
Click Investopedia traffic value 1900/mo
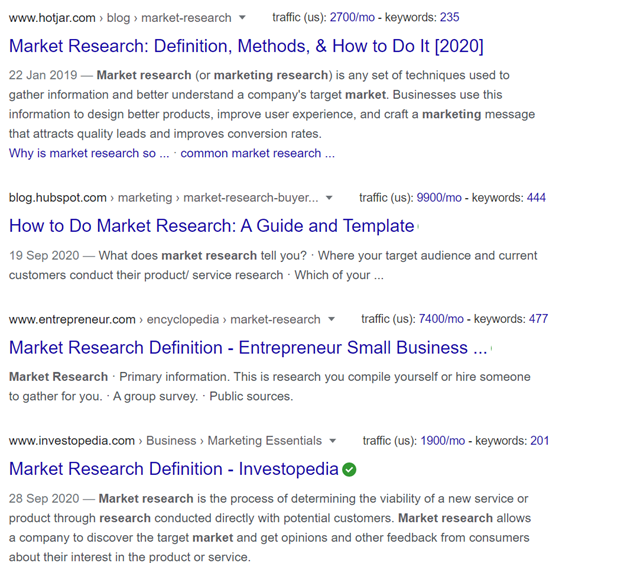443,441
